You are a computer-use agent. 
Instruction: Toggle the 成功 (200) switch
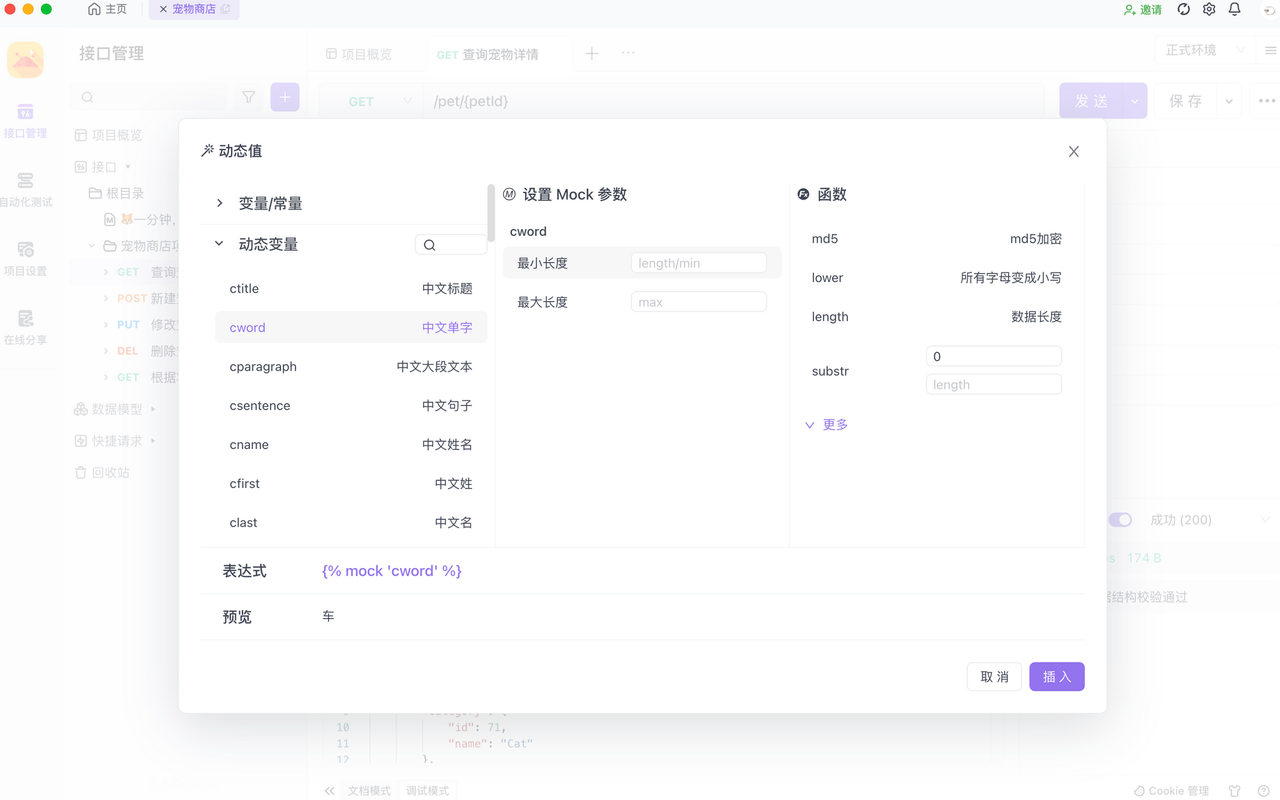click(1120, 519)
